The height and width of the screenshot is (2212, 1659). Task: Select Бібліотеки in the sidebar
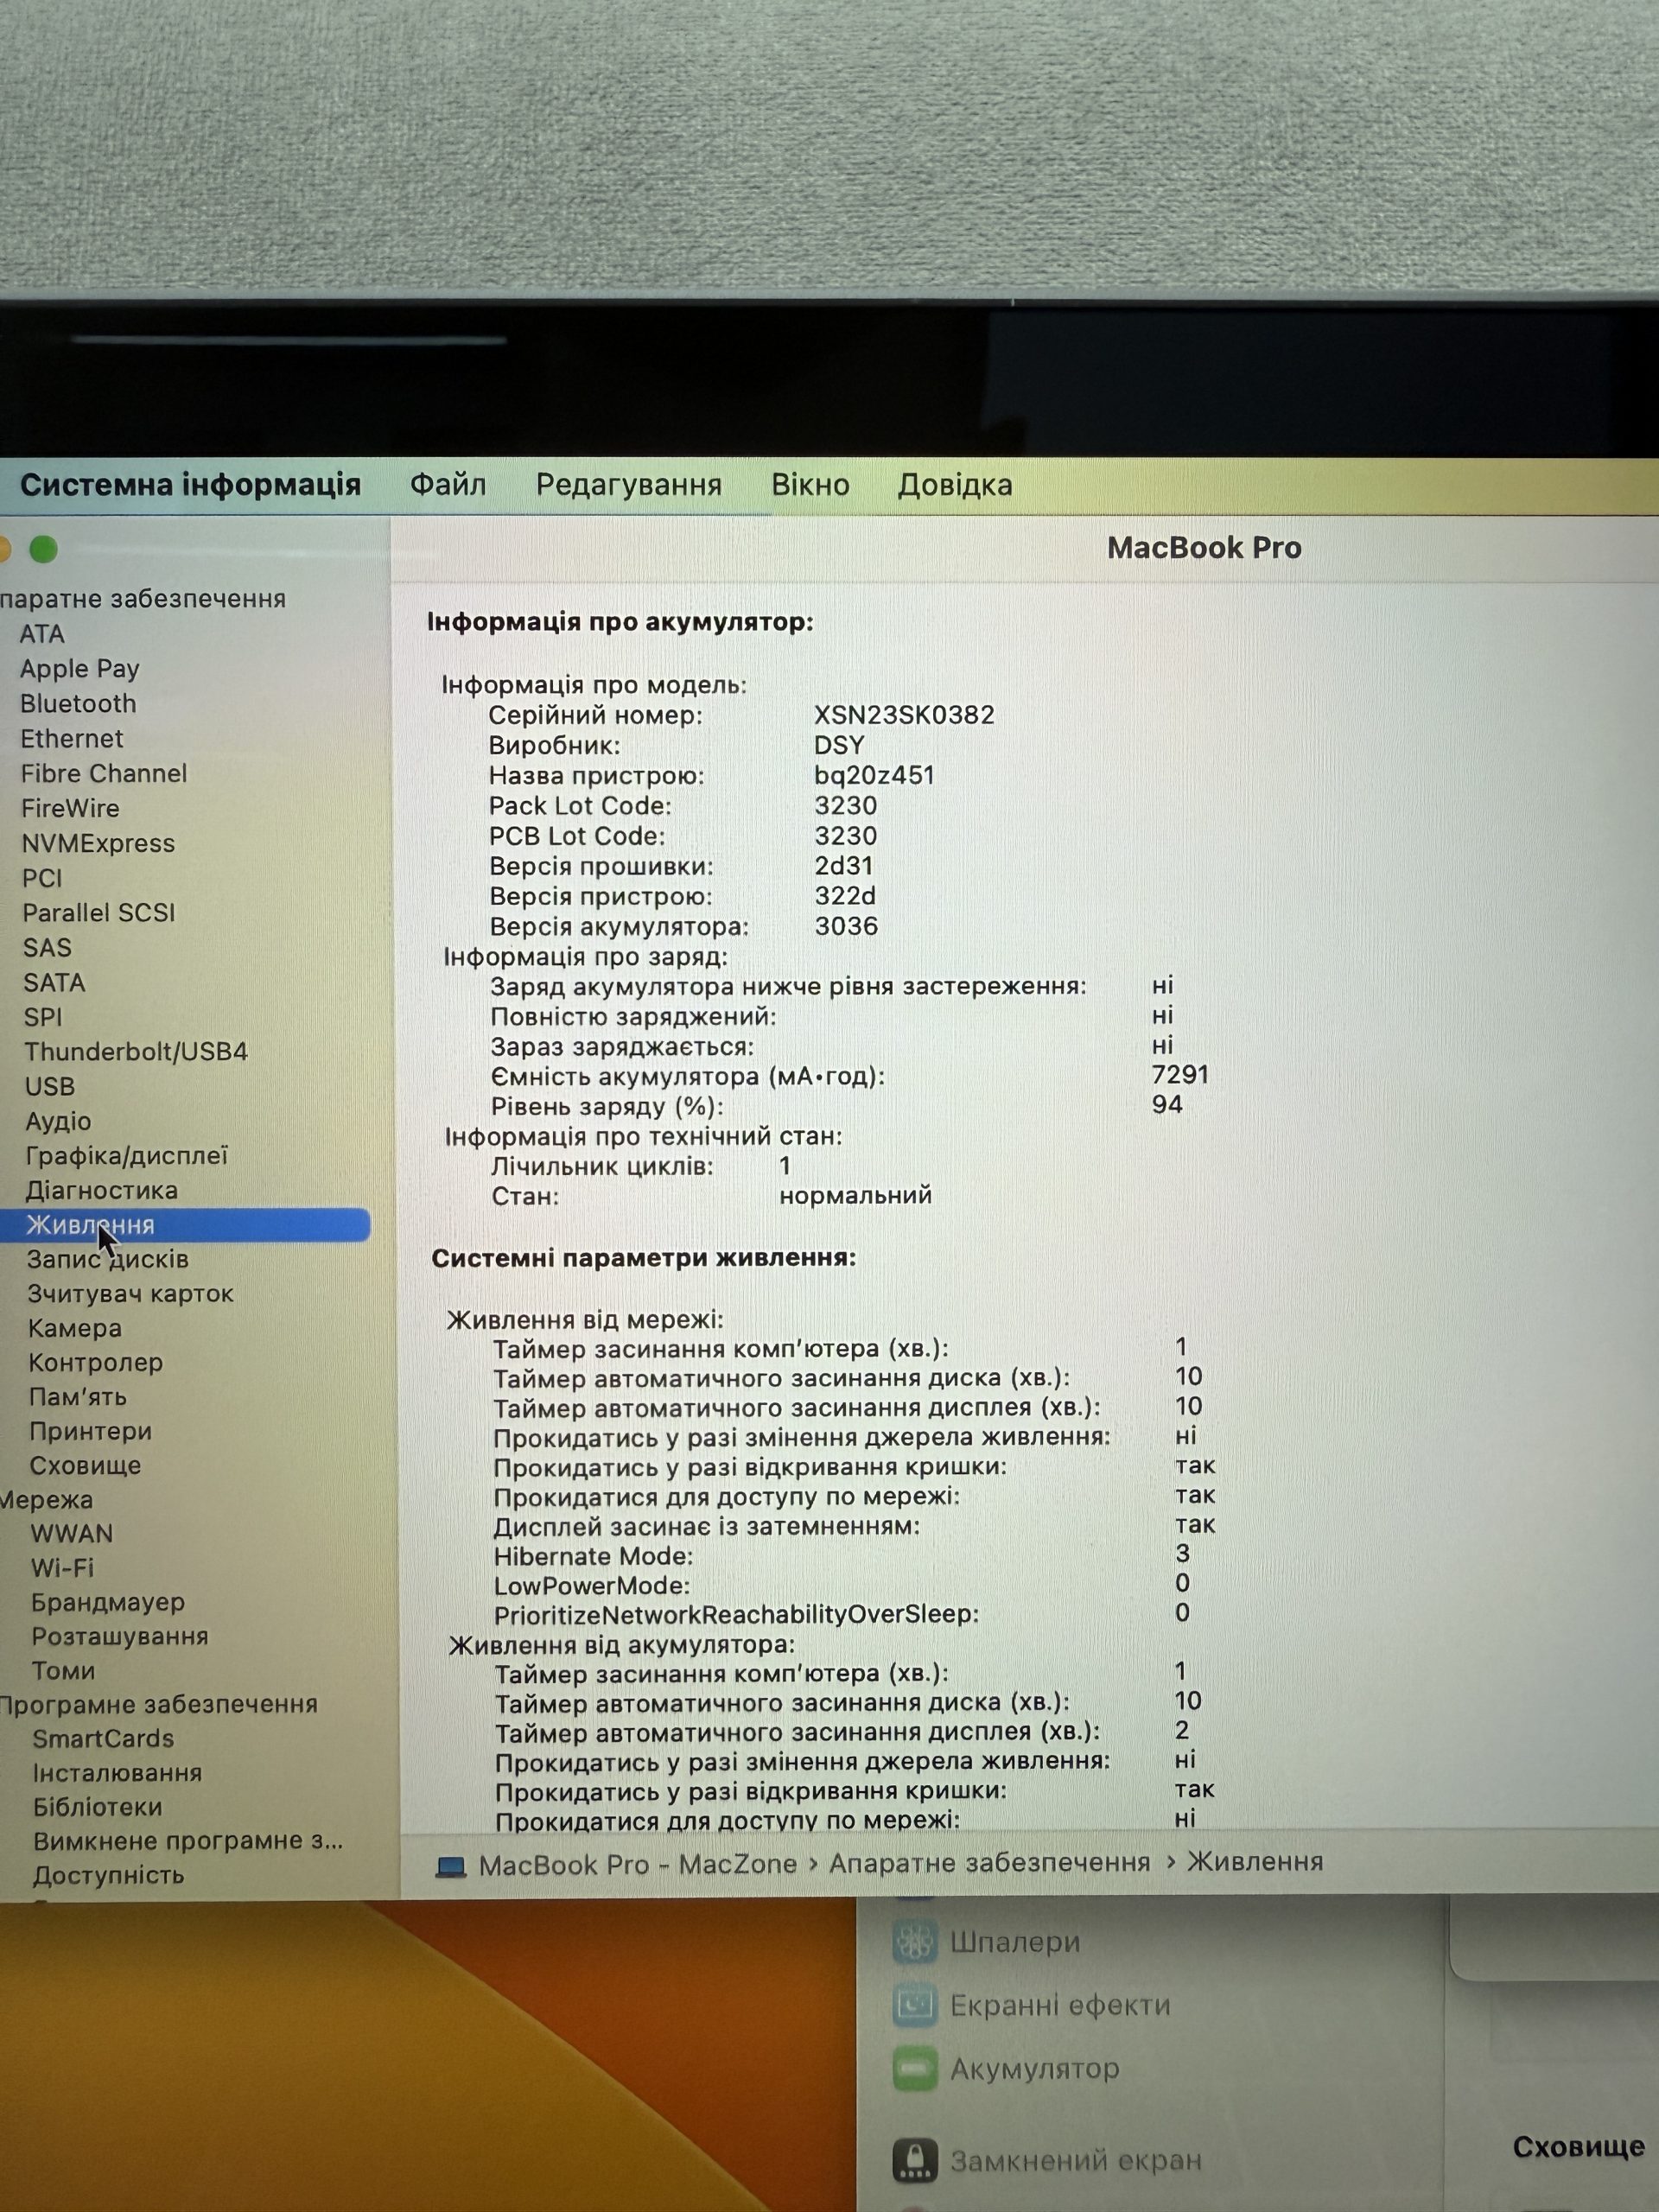click(x=97, y=1807)
